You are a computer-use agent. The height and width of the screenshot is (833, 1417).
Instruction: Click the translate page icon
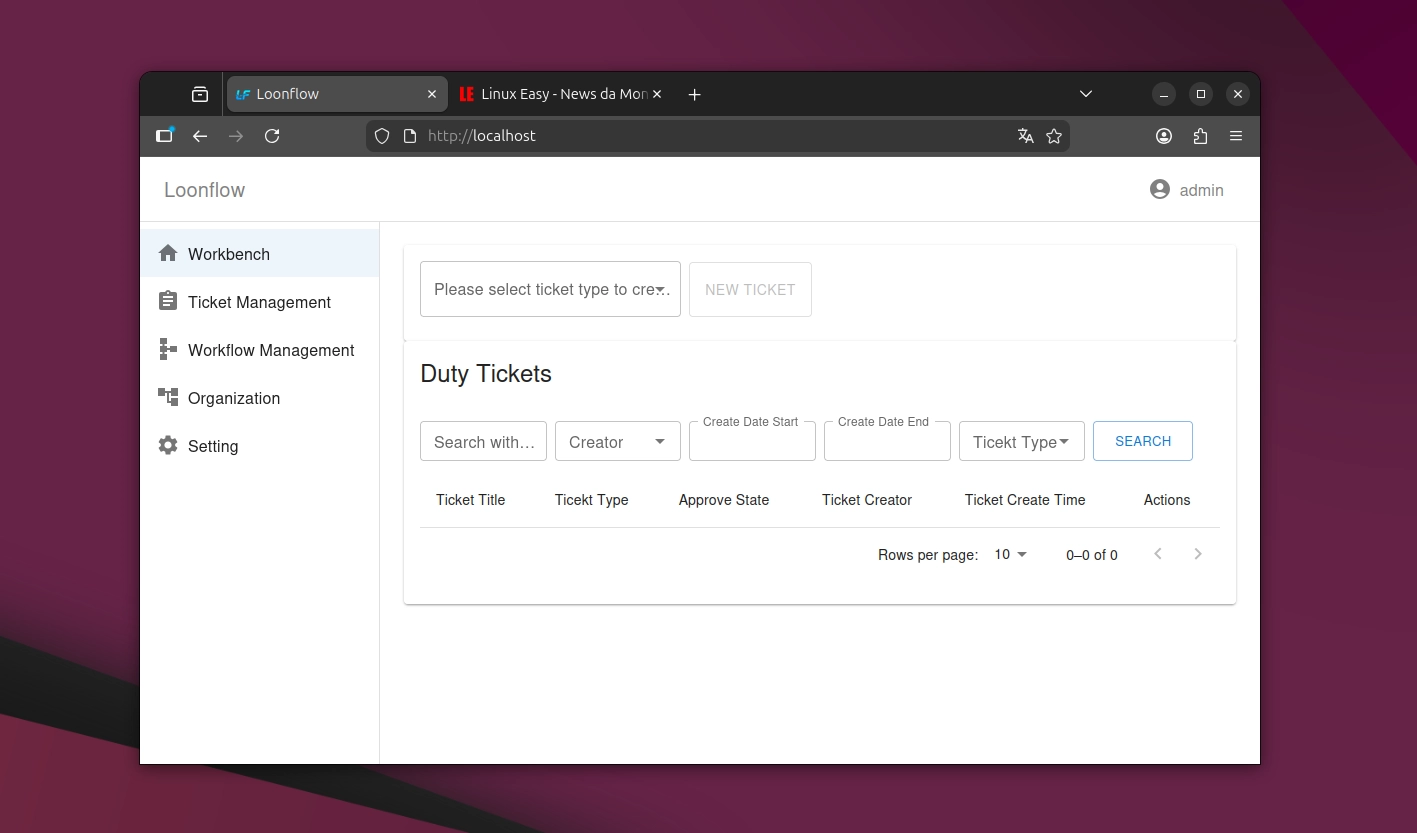coord(1025,136)
